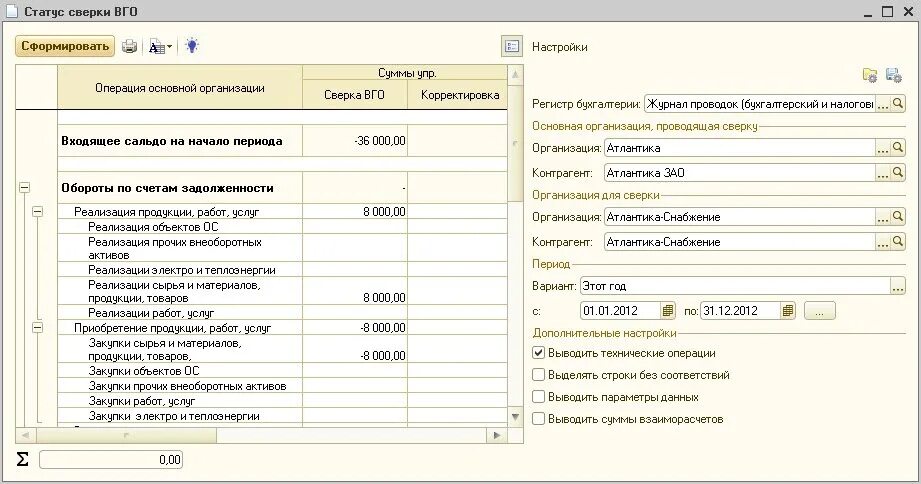Enable Выводить параметры данных
This screenshot has width=921, height=484.
(x=538, y=397)
